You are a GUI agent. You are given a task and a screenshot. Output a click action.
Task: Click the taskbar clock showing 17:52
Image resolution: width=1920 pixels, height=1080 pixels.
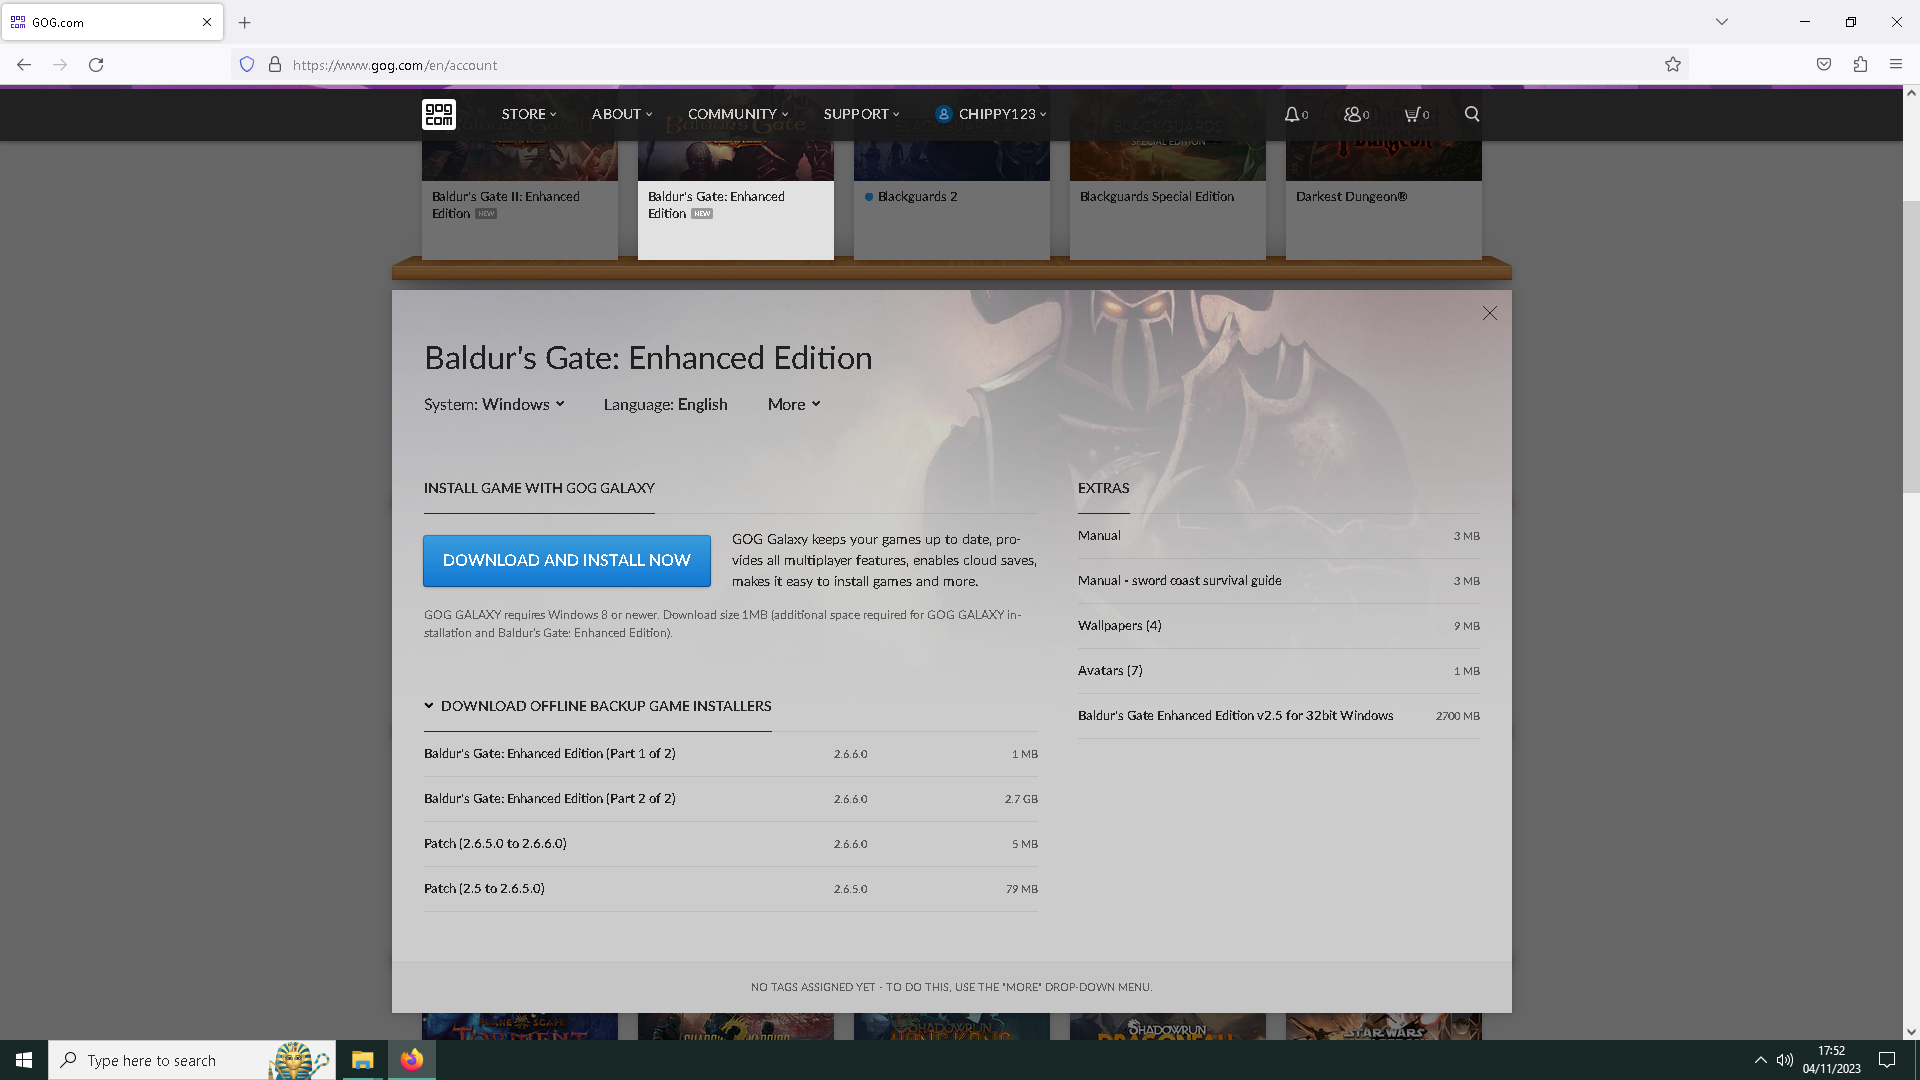pos(1831,1060)
